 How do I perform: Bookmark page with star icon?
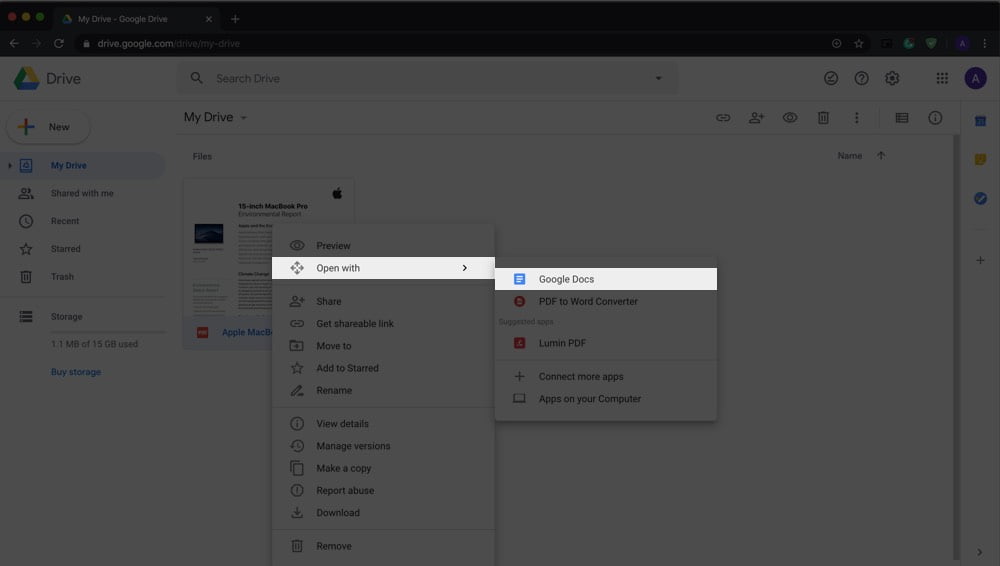(858, 43)
